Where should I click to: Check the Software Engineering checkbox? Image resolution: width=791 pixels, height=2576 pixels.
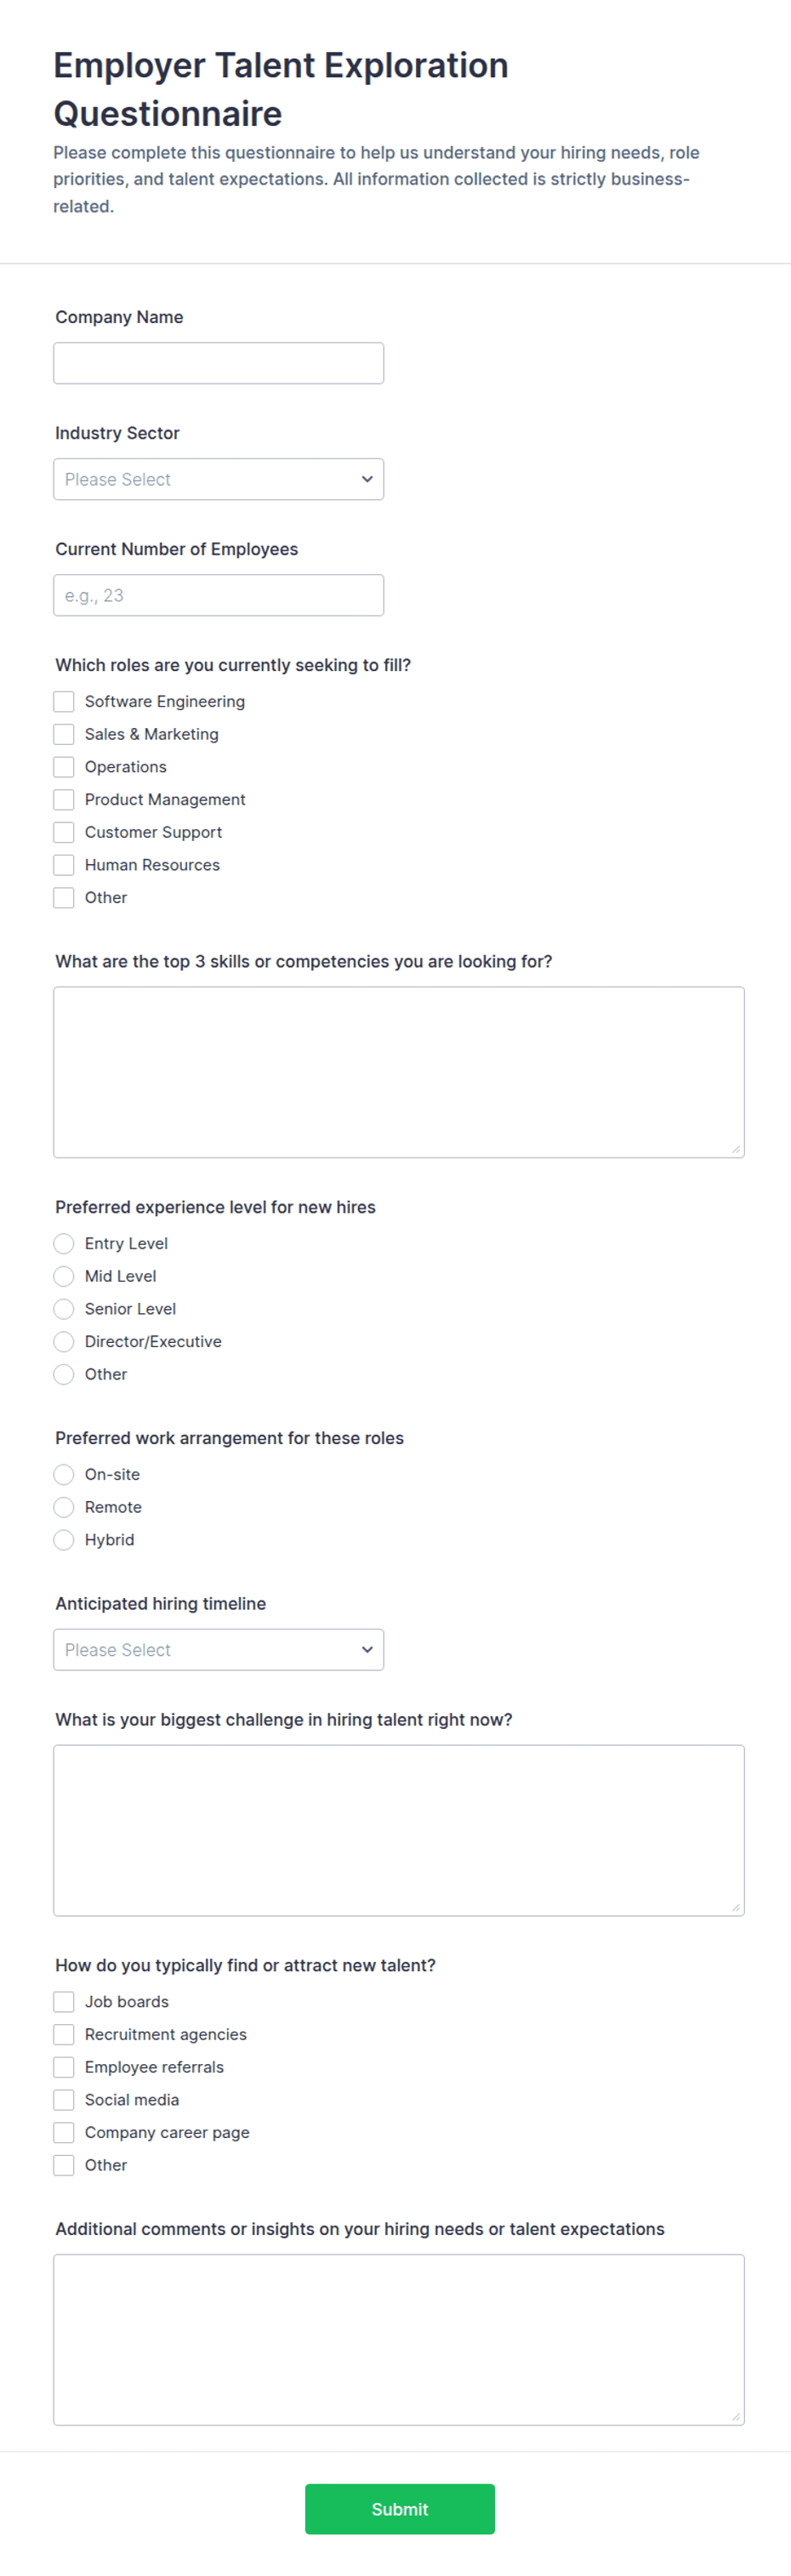pyautogui.click(x=64, y=701)
